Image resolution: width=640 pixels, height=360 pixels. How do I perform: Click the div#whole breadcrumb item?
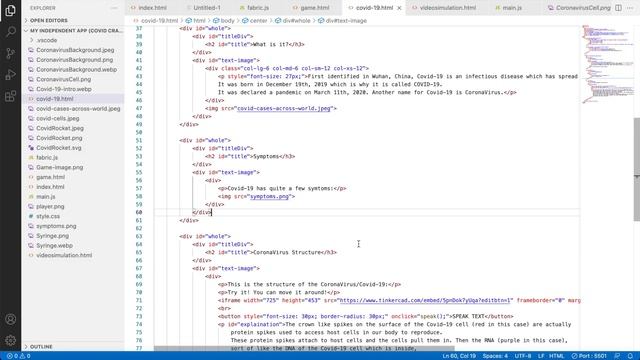pos(293,20)
